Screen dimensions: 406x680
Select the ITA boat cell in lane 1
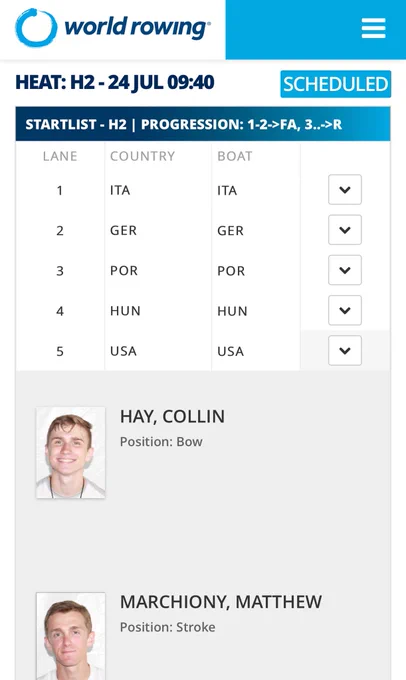[x=227, y=190]
